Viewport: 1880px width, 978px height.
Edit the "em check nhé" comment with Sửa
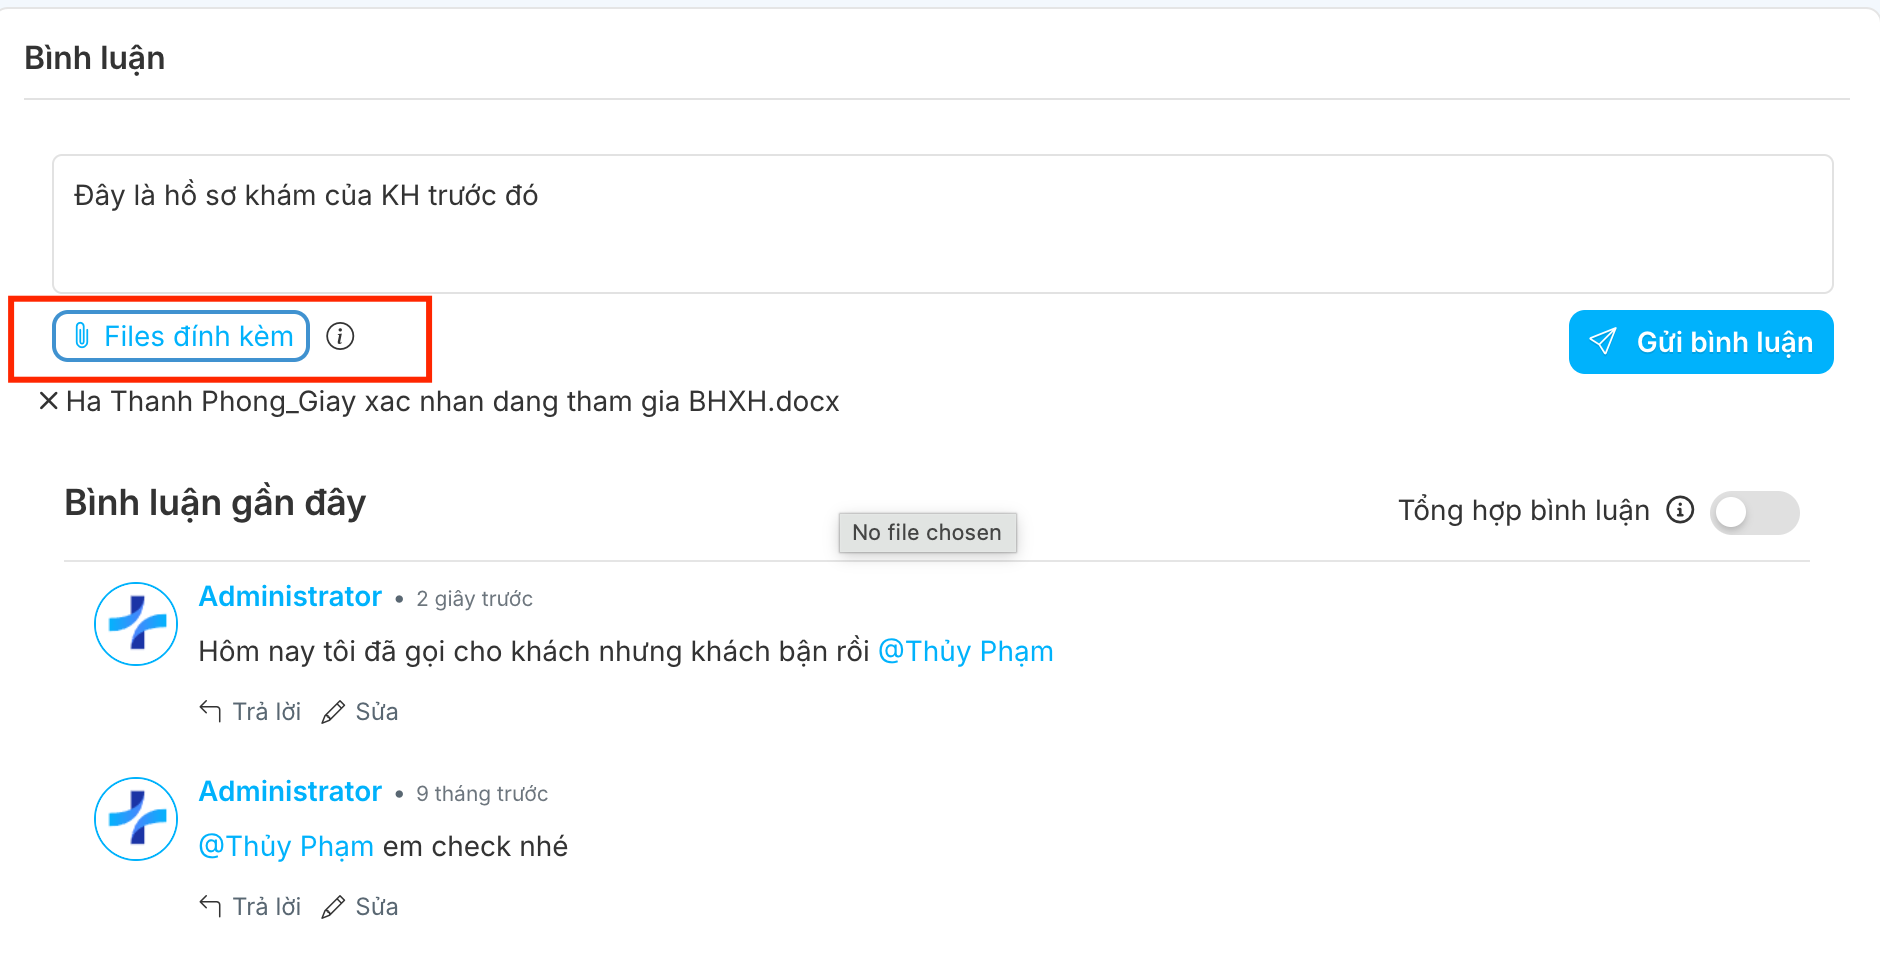(x=361, y=906)
